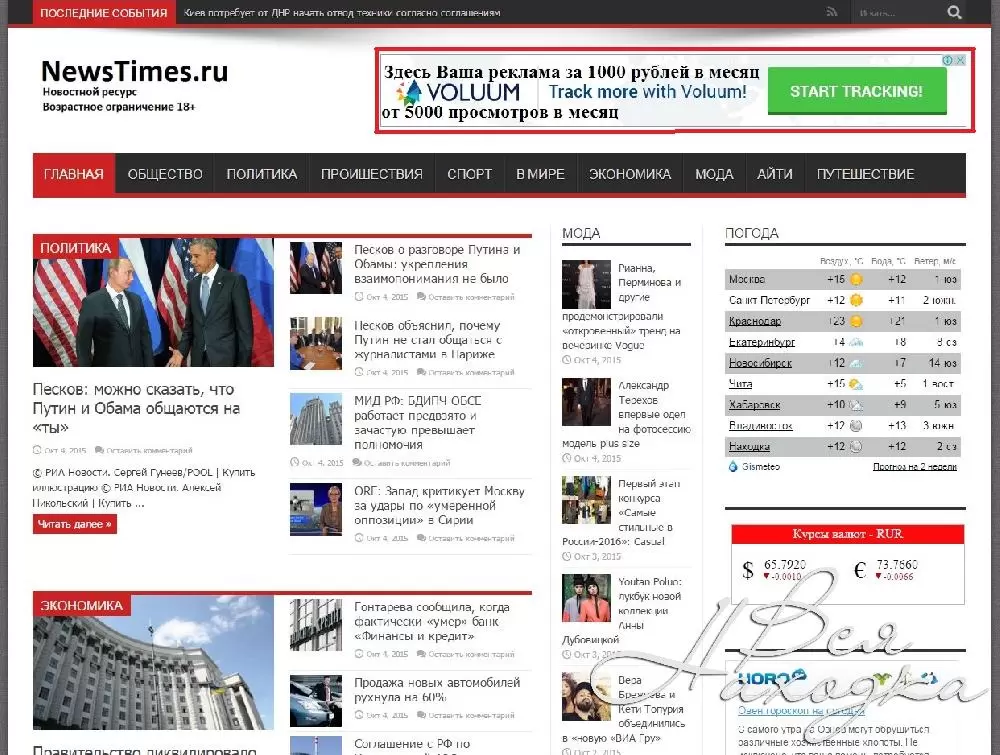Click the sunny weather icon for Москва
1000x755 pixels.
pos(856,279)
